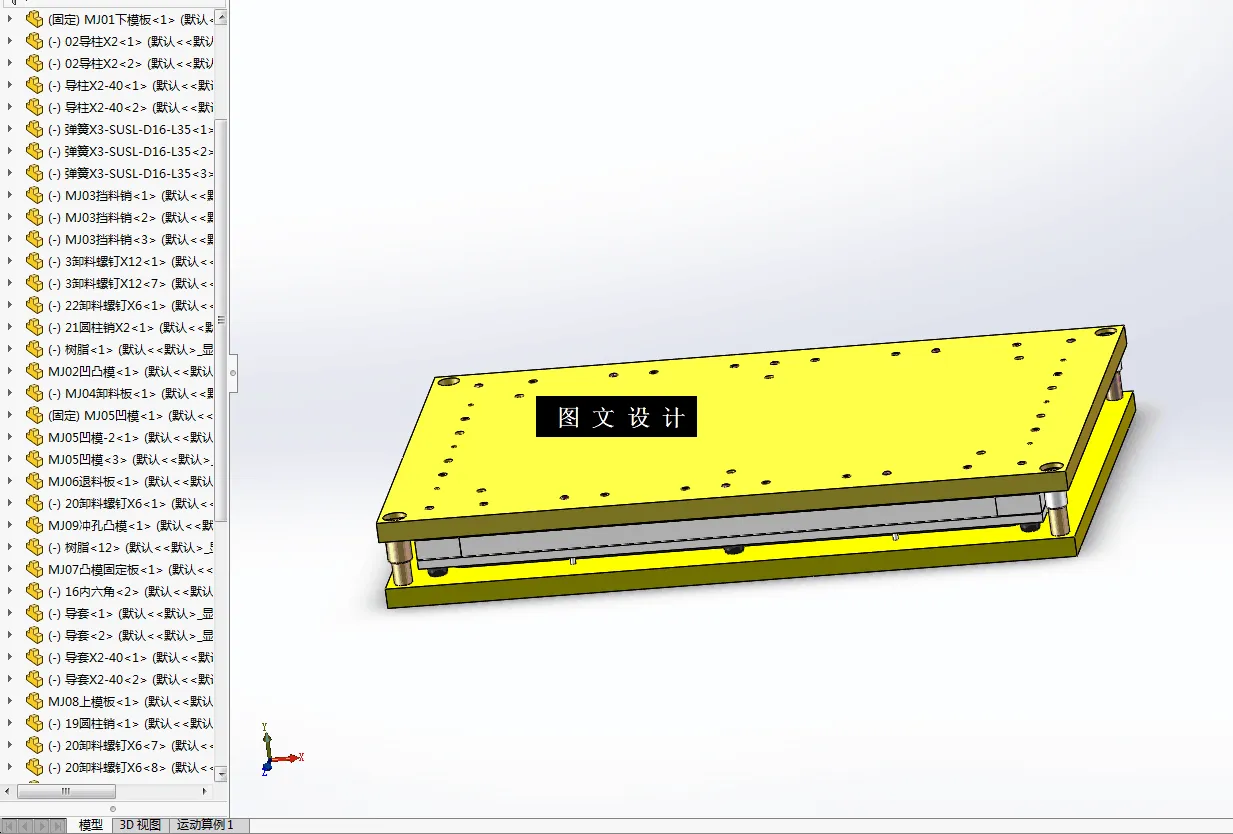Click the horizontal scrollbar right arrow
1233x834 pixels.
tap(207, 791)
